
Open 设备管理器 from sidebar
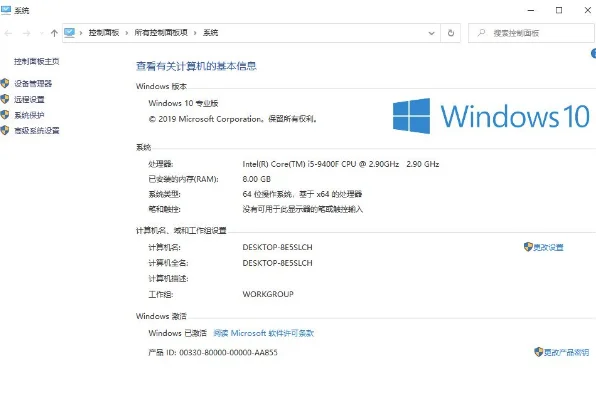(33, 83)
